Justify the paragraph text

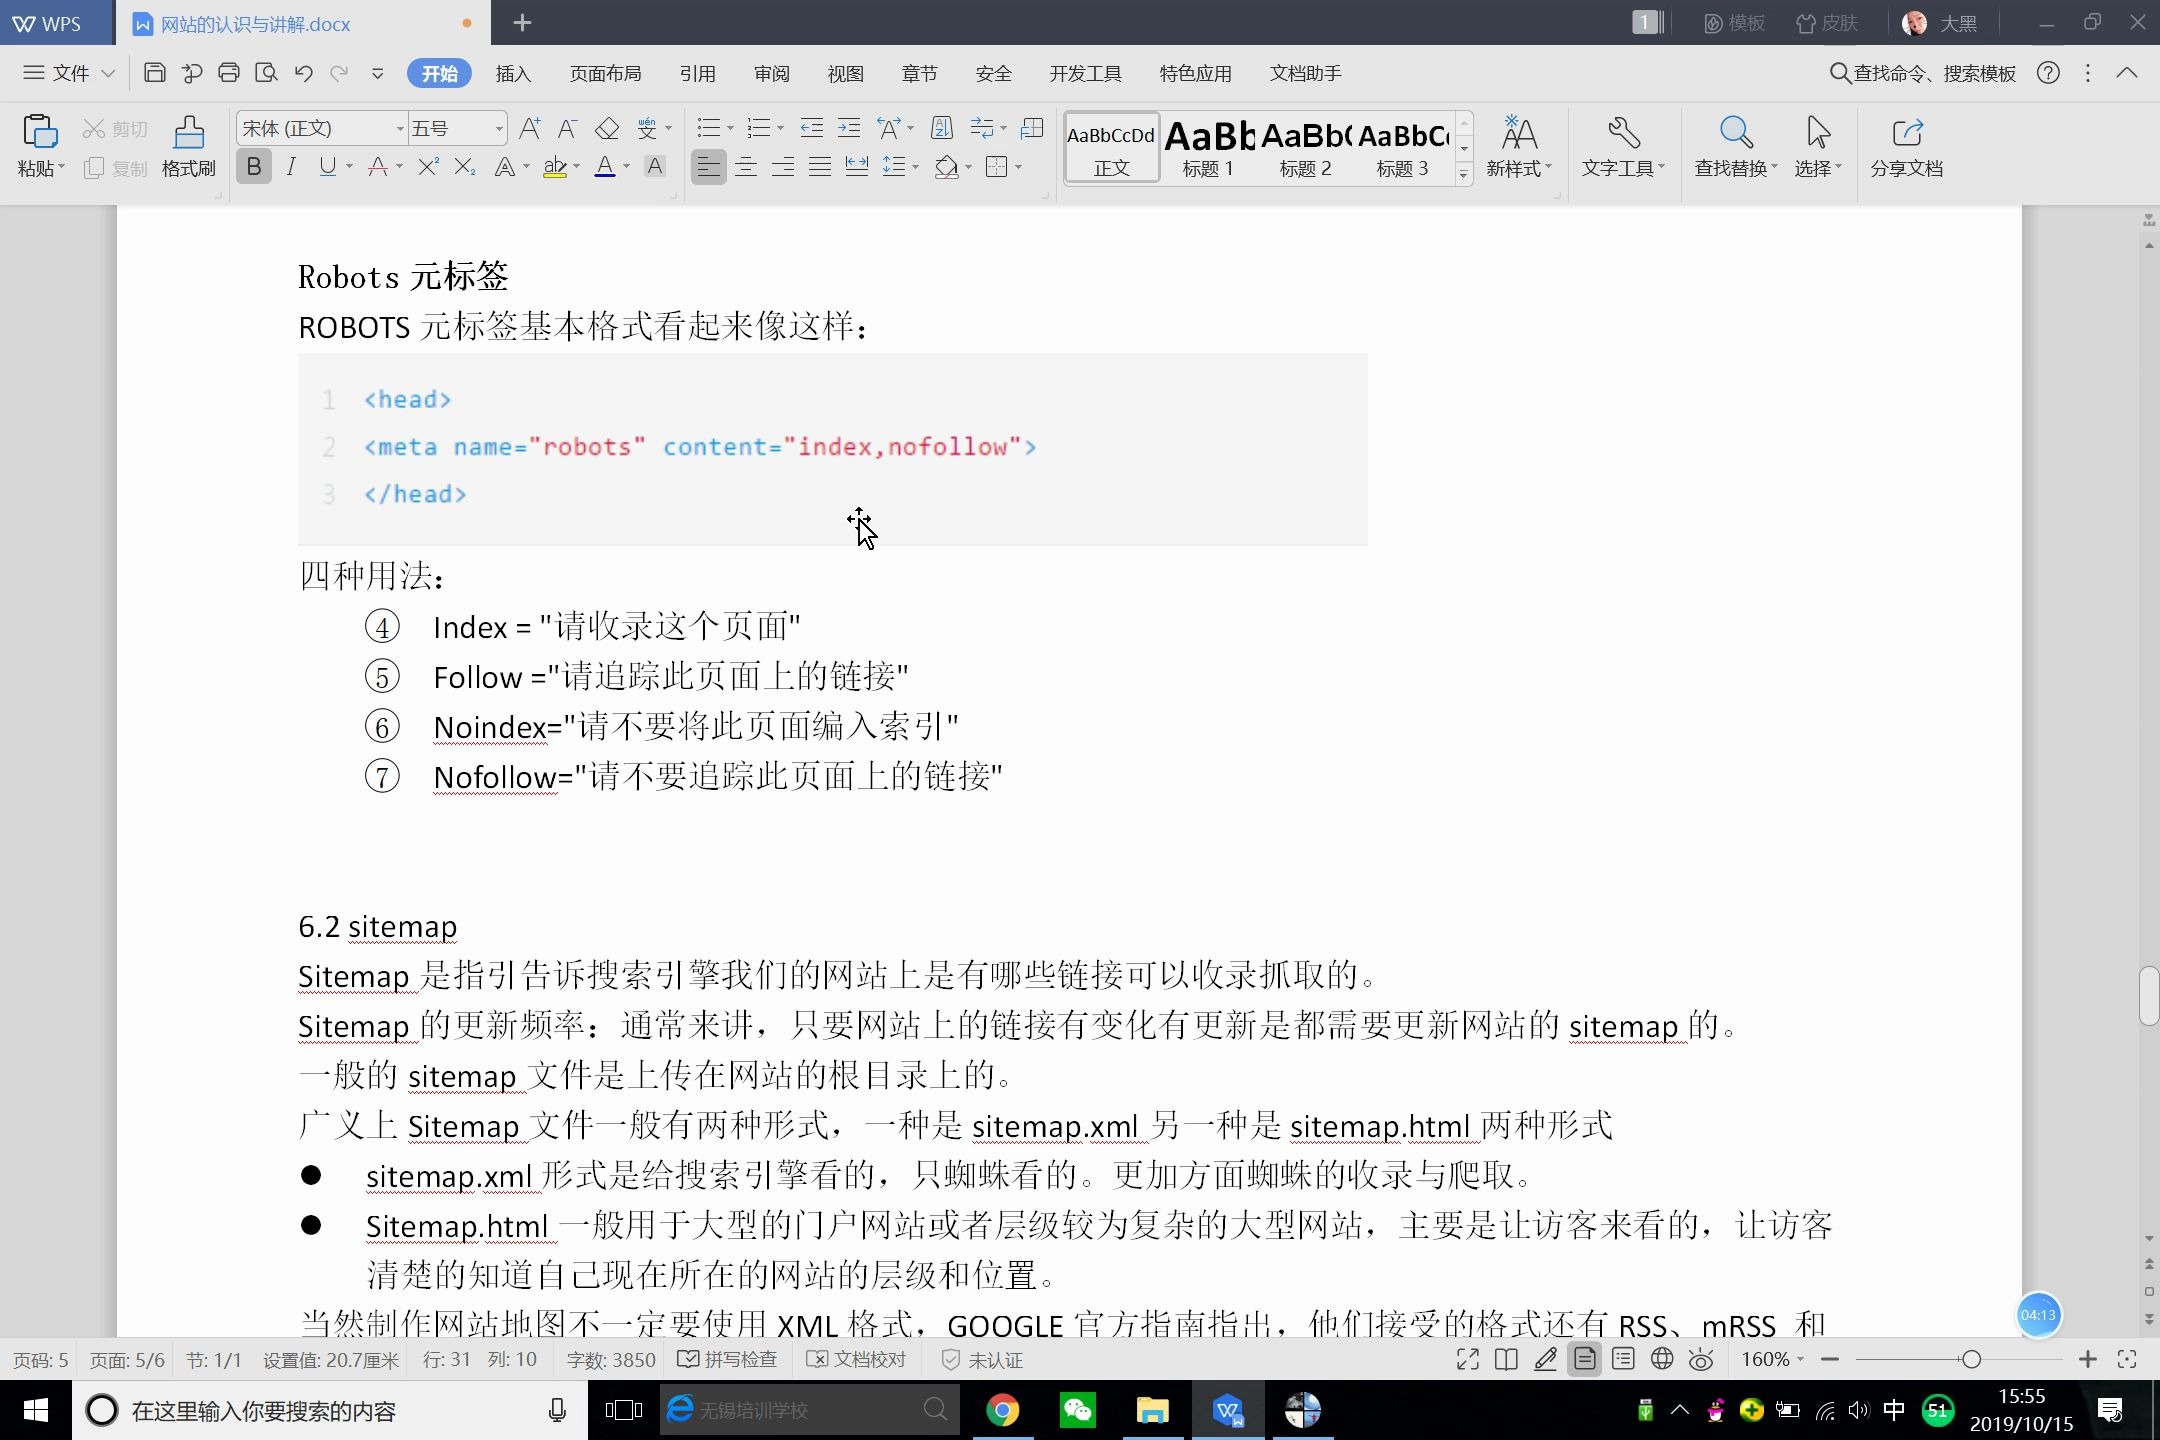(x=820, y=167)
